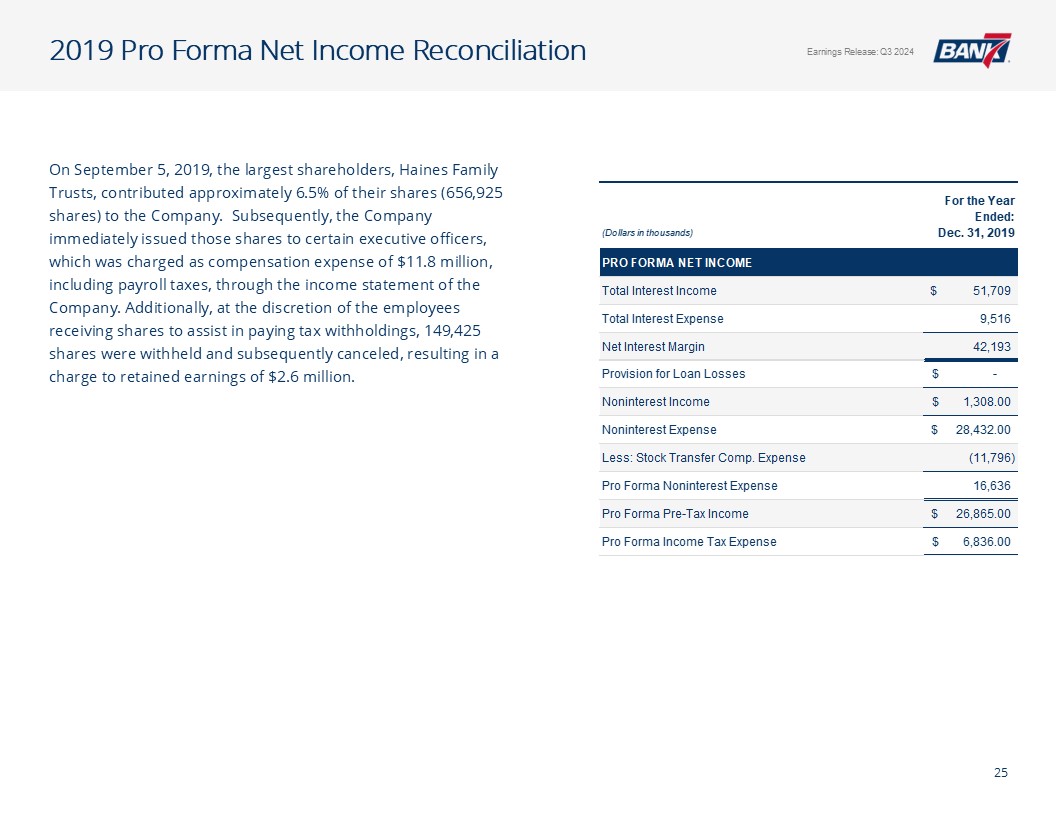Select the 'Provision for Loan Losses' row label

(x=673, y=374)
